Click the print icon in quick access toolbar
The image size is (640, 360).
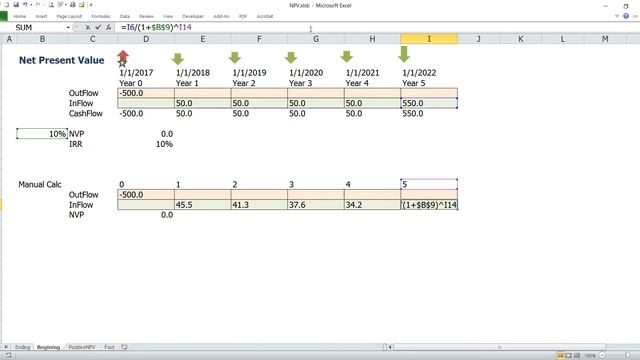(72, 5)
